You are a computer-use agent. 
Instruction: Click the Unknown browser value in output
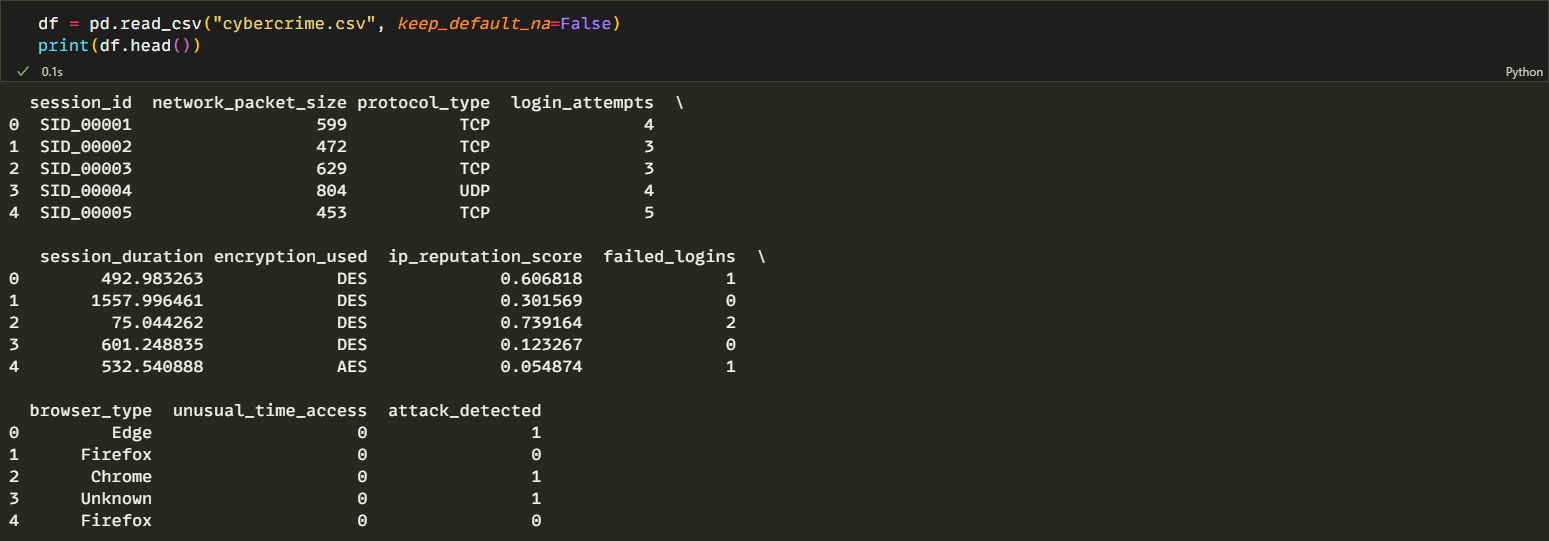(x=116, y=499)
